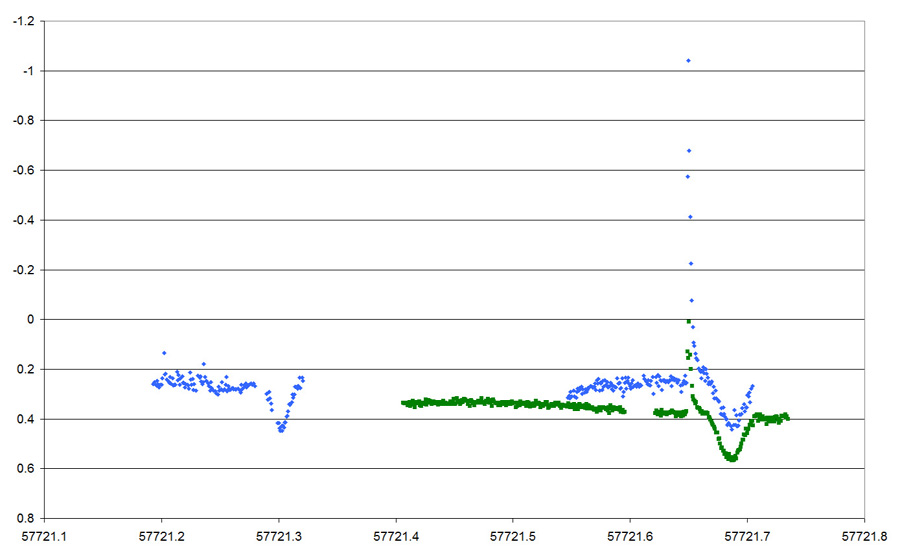900x555 pixels.
Task: Select the blue outlier point above 57721.2
Action: pos(164,353)
